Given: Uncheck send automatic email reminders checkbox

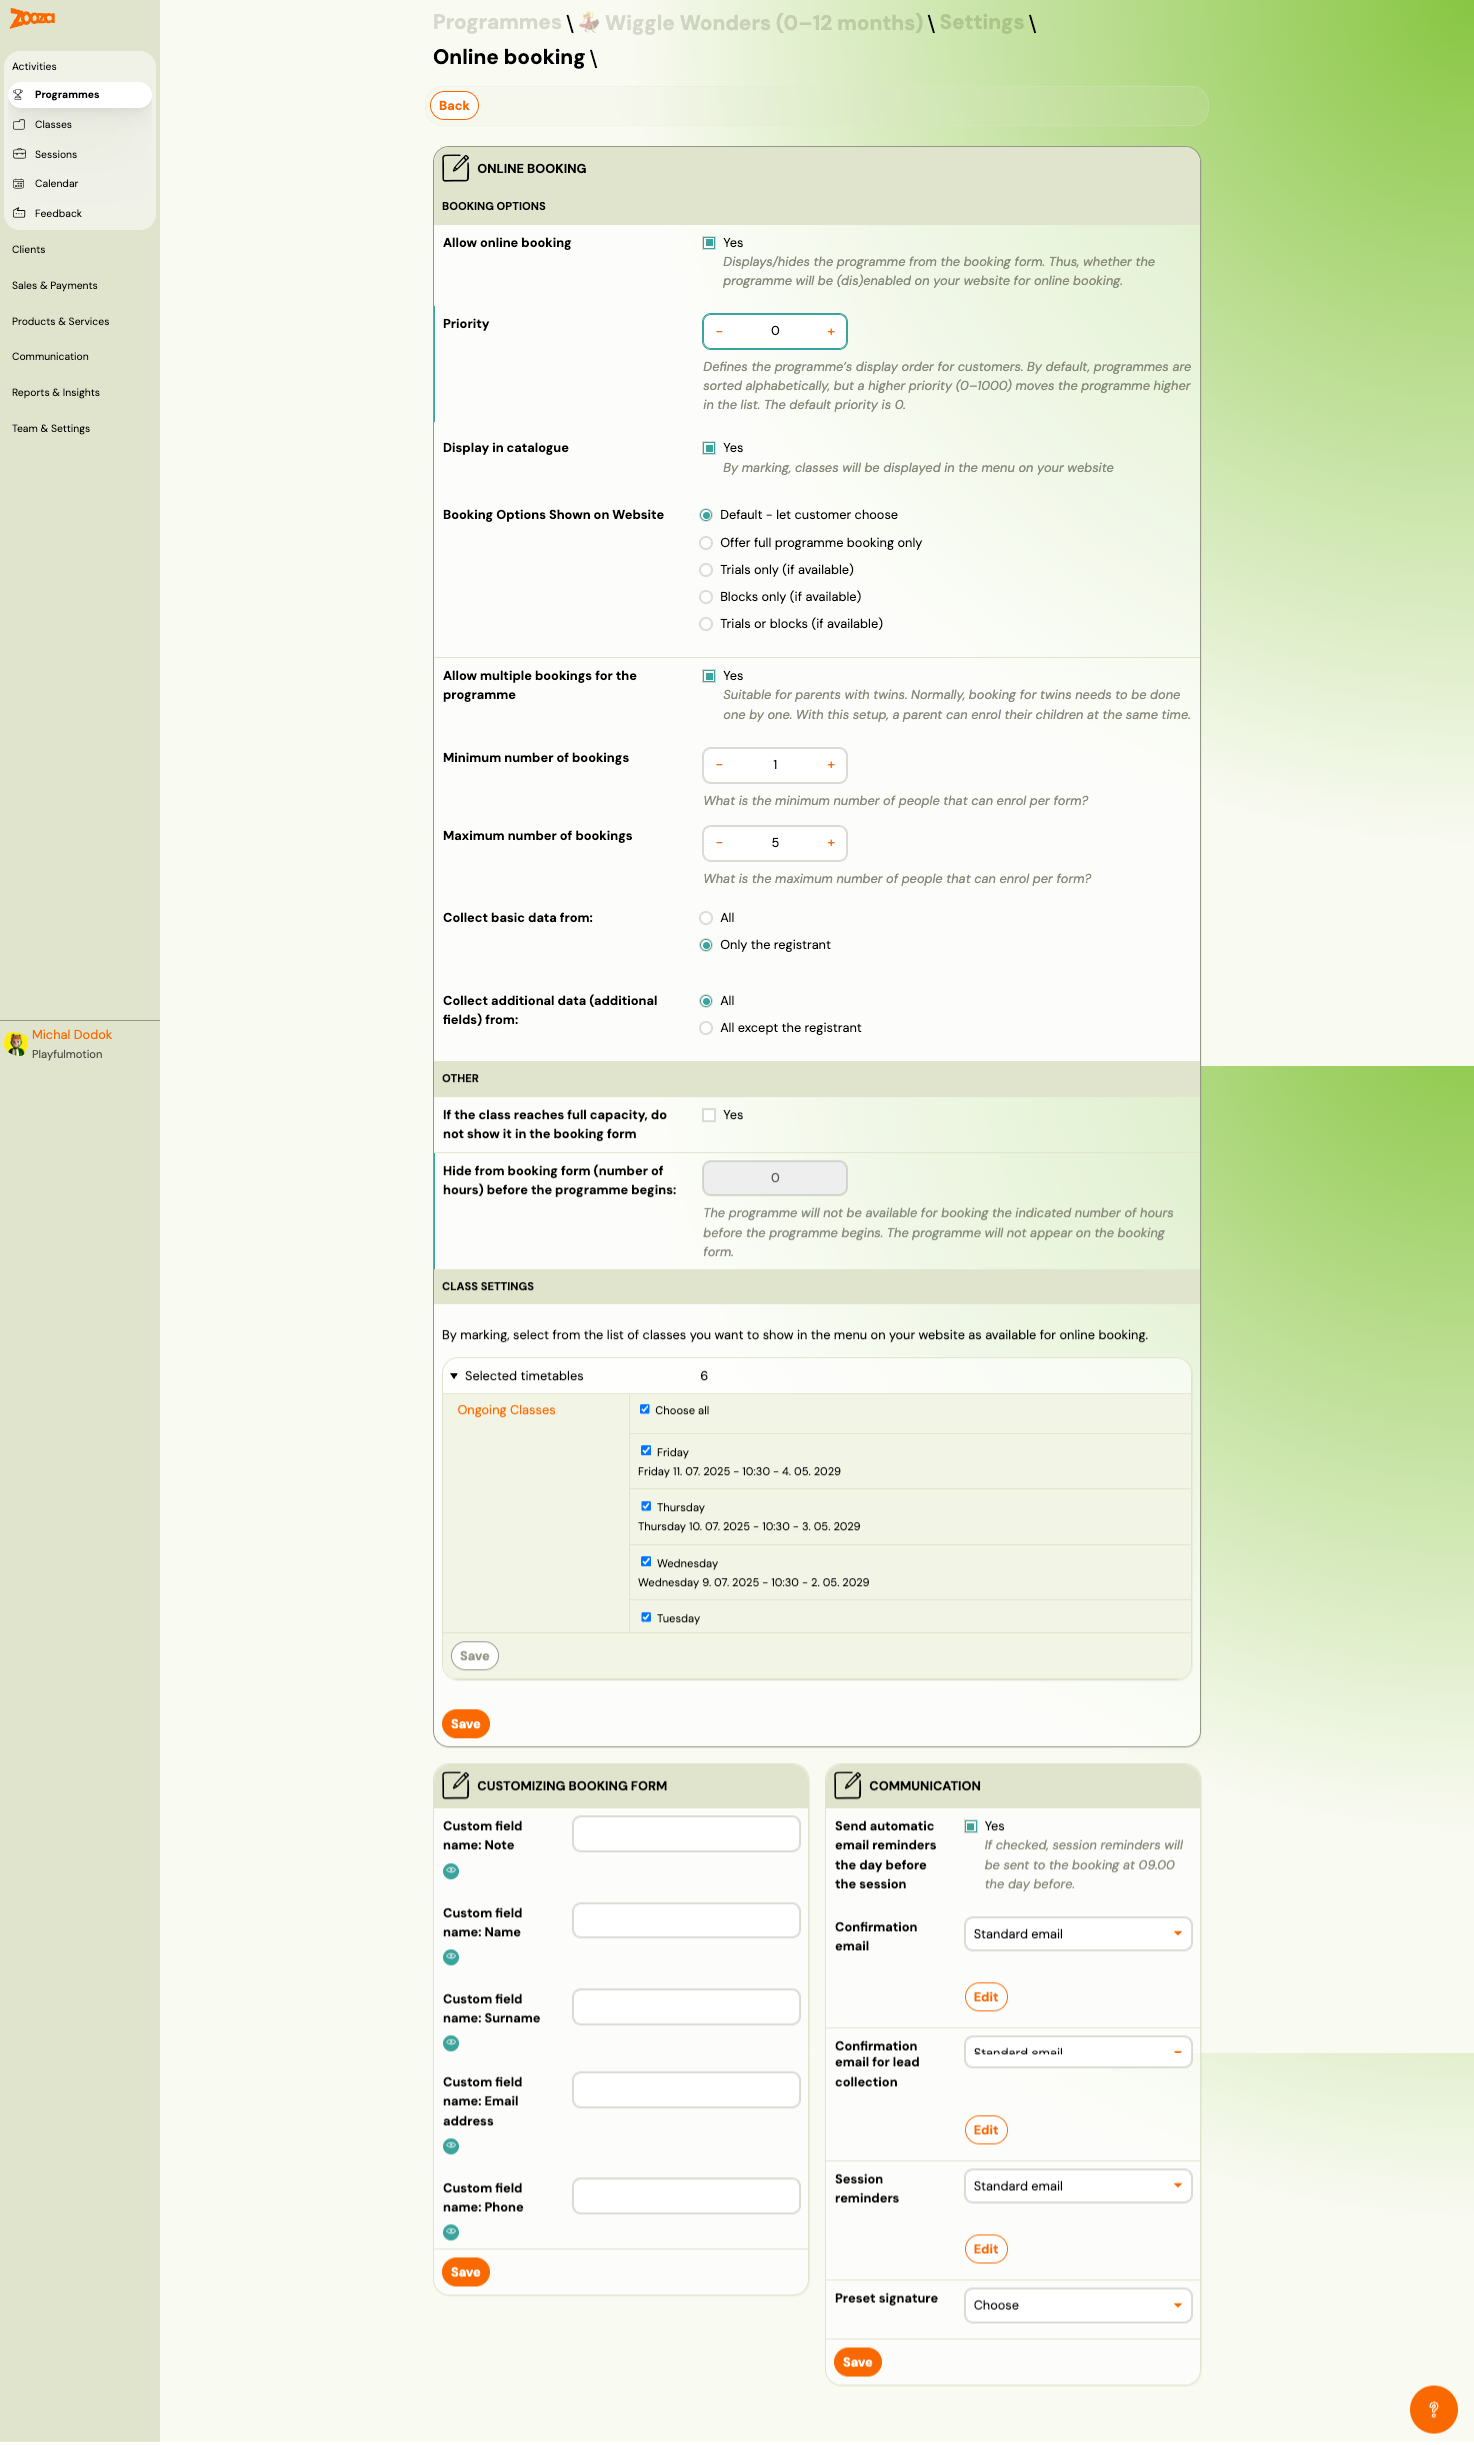Looking at the screenshot, I should pyautogui.click(x=971, y=1826).
